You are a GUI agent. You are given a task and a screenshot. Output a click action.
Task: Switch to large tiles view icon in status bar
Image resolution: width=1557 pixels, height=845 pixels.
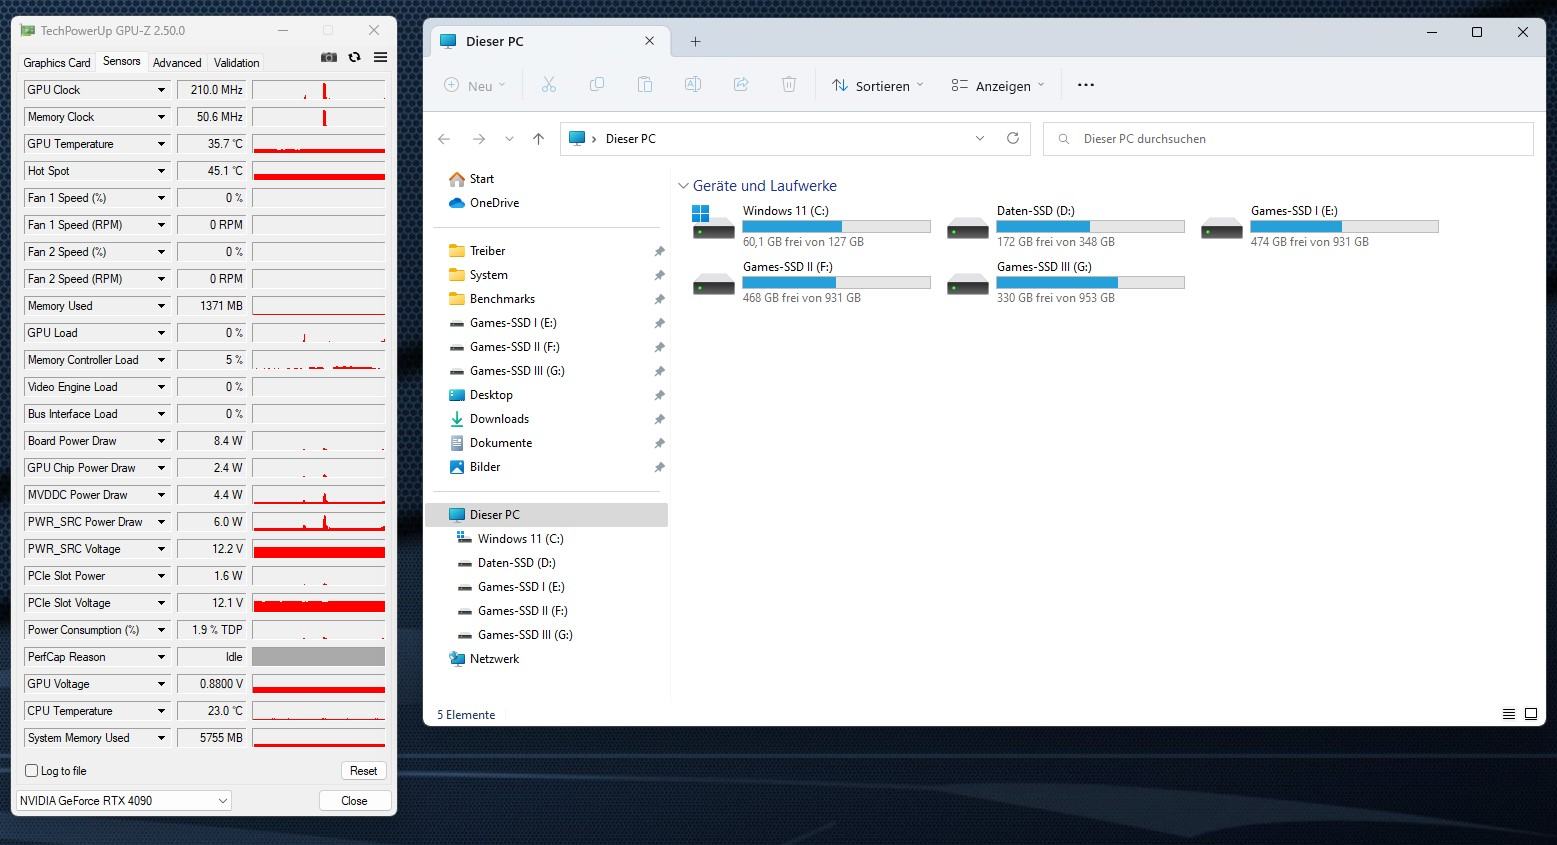pos(1530,714)
